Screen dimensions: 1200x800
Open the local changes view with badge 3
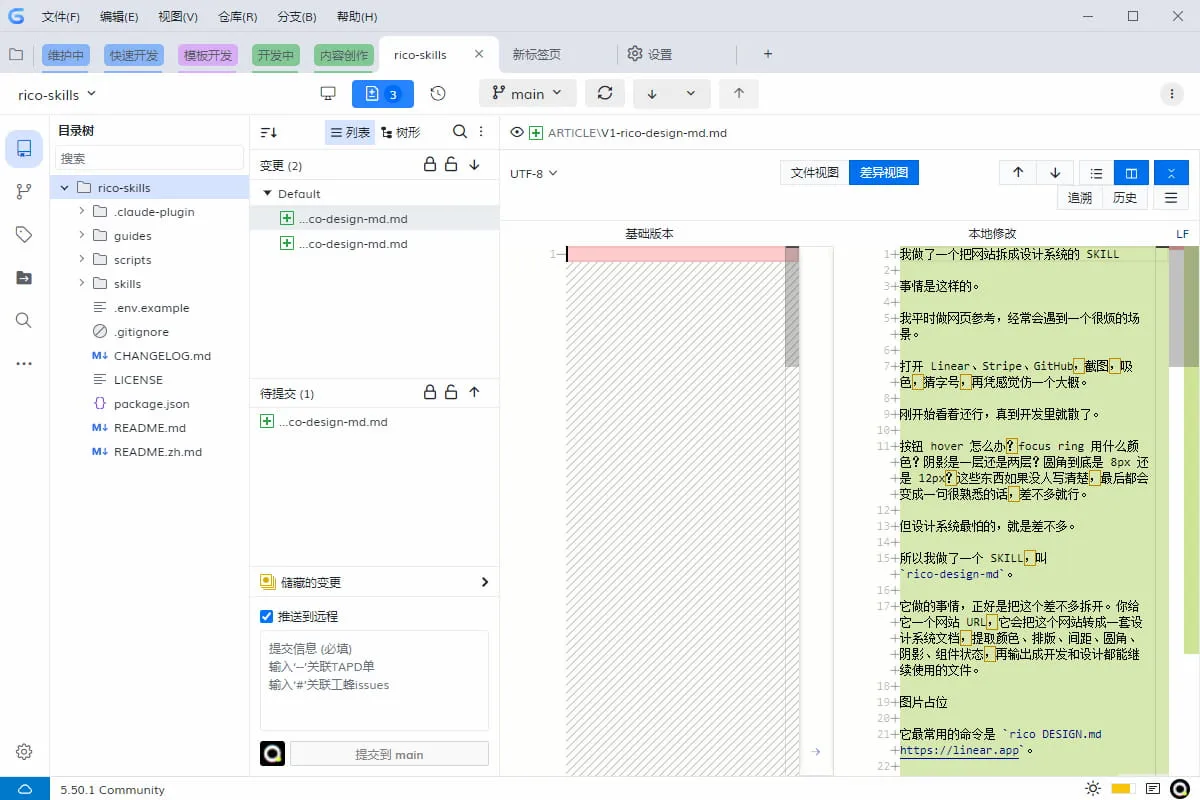tap(383, 94)
